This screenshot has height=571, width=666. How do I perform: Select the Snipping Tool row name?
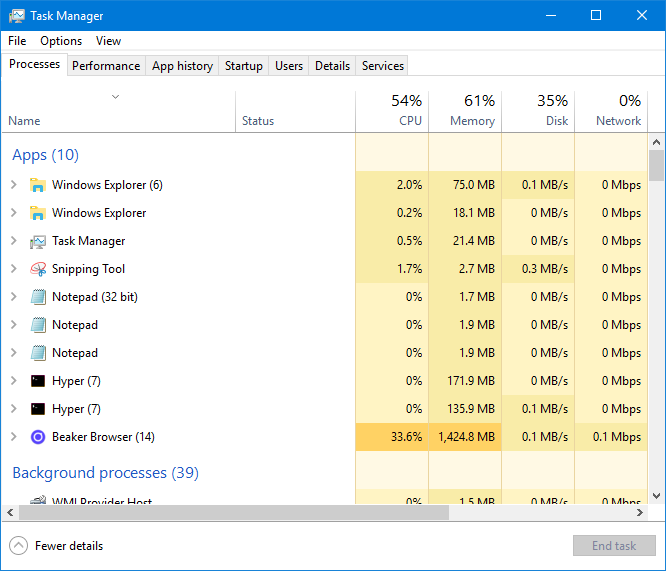point(88,269)
